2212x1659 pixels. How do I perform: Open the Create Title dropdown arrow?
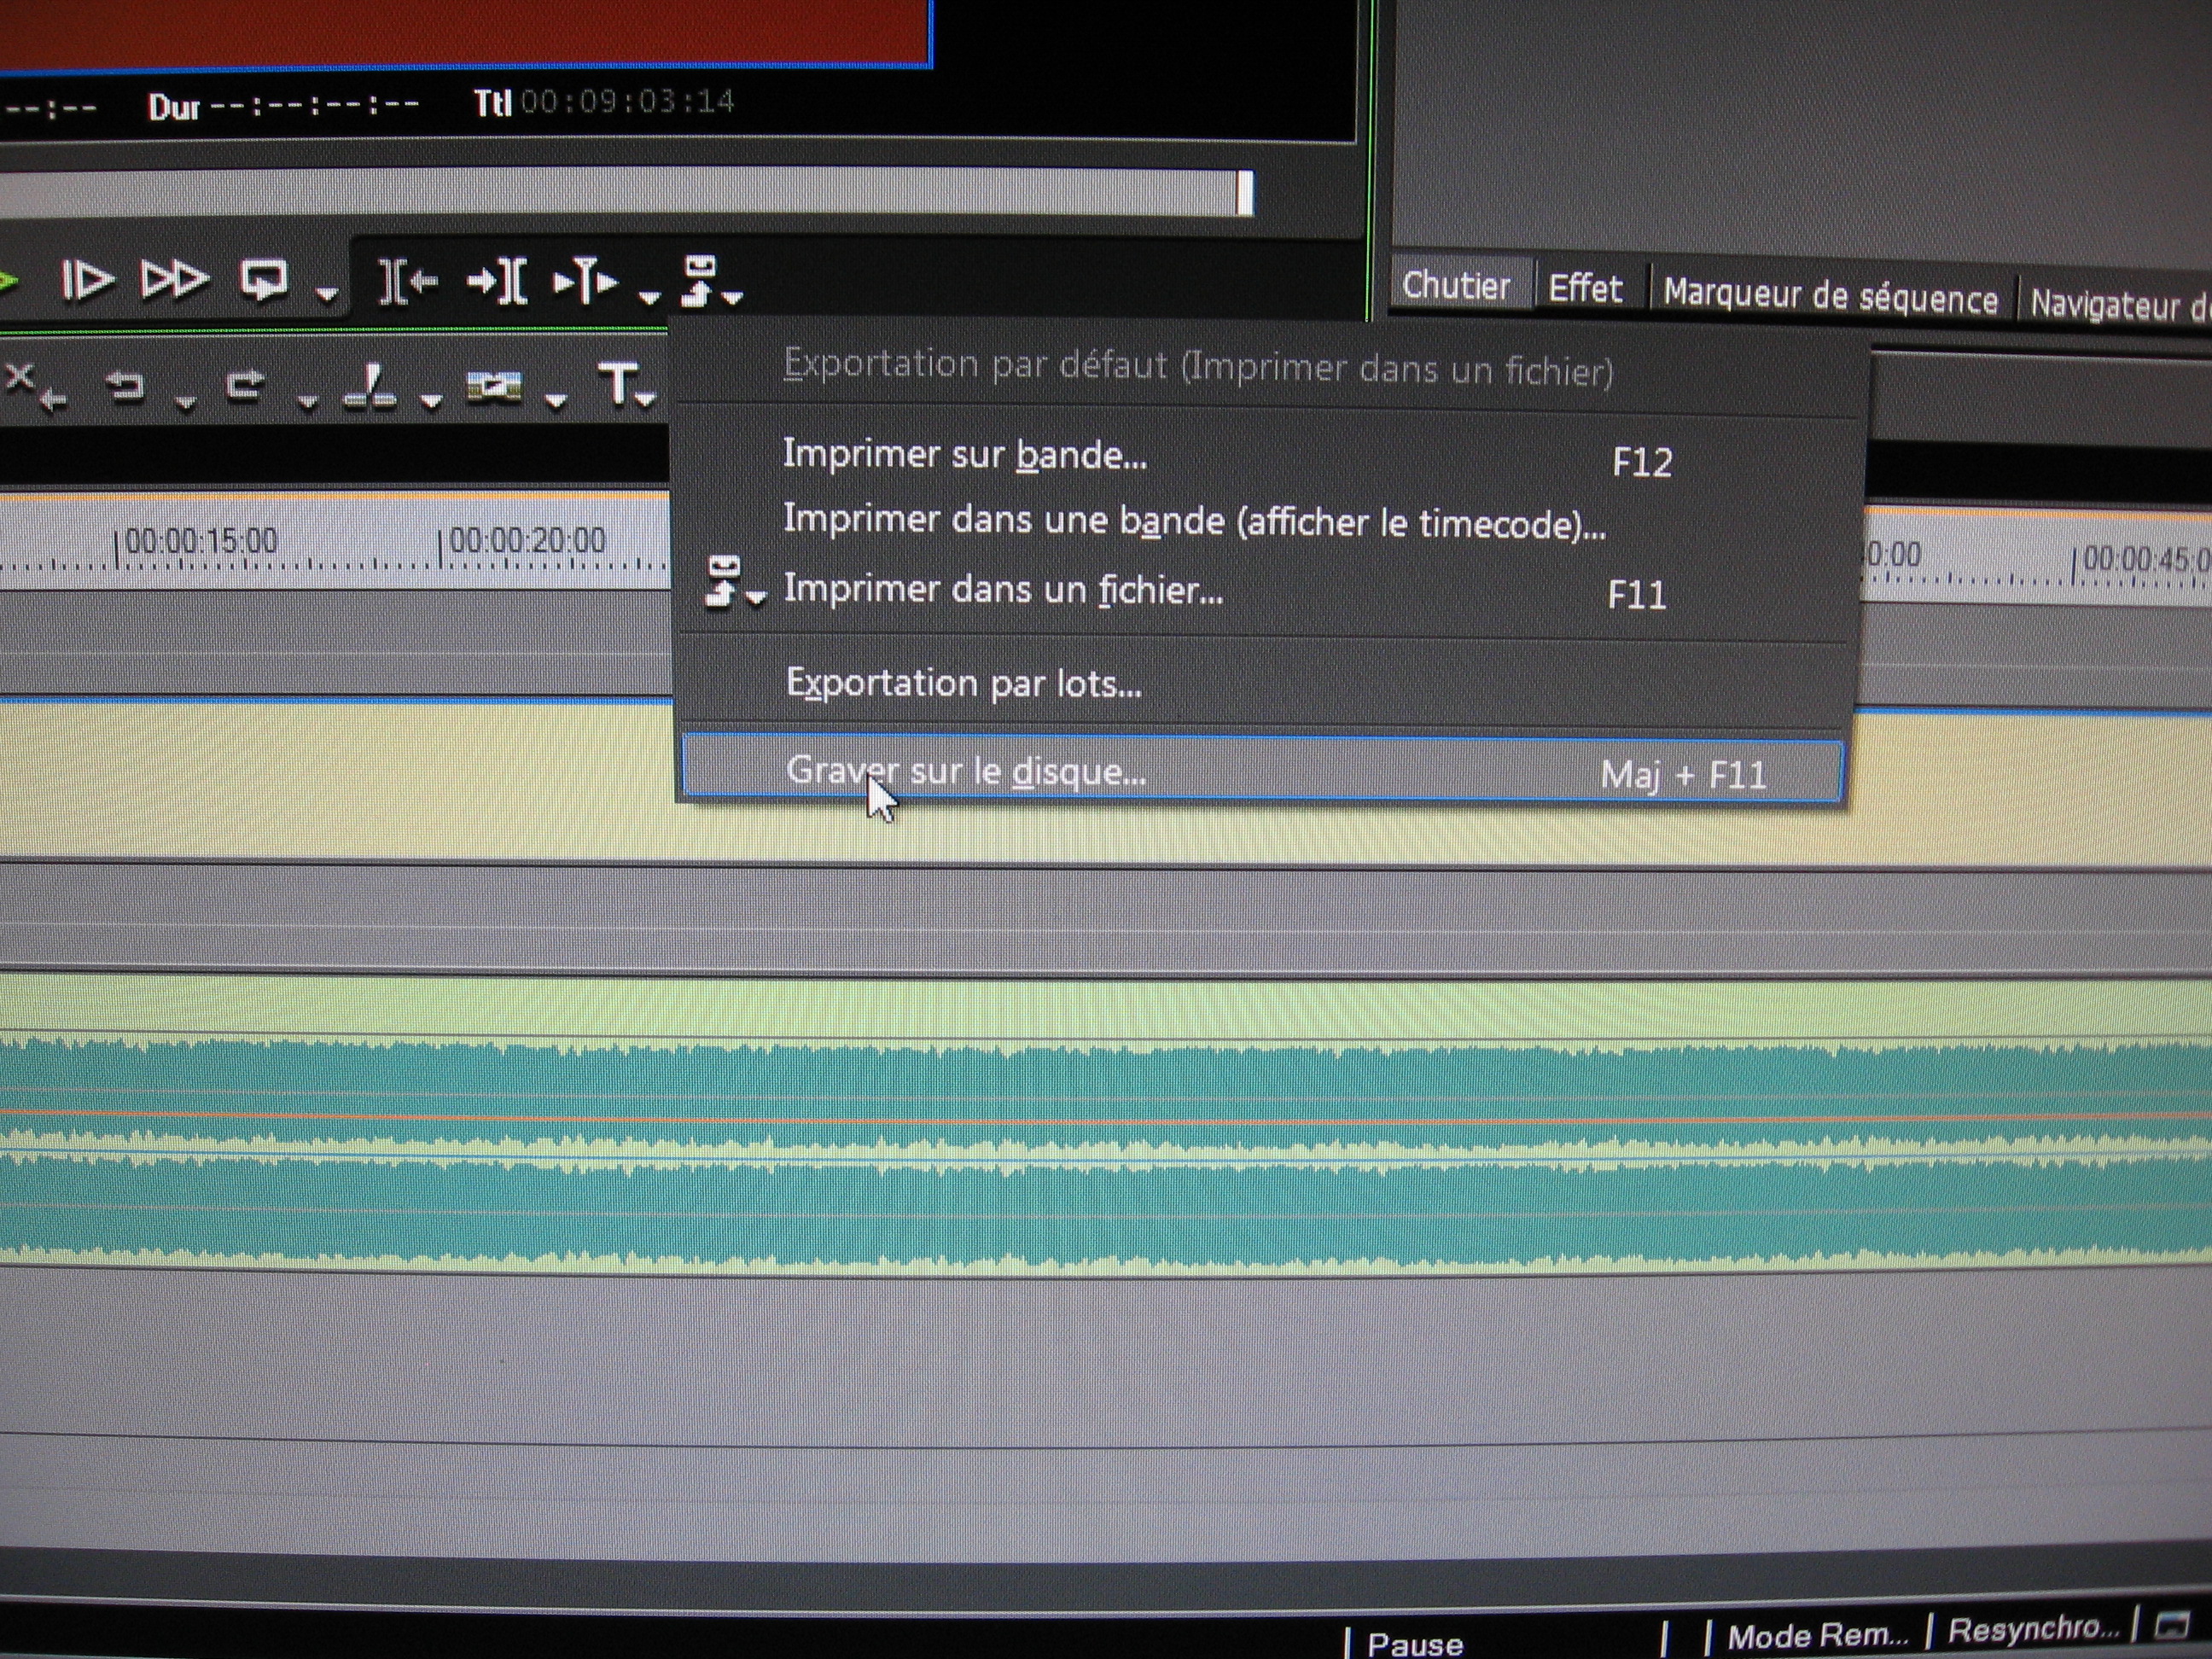coord(646,399)
